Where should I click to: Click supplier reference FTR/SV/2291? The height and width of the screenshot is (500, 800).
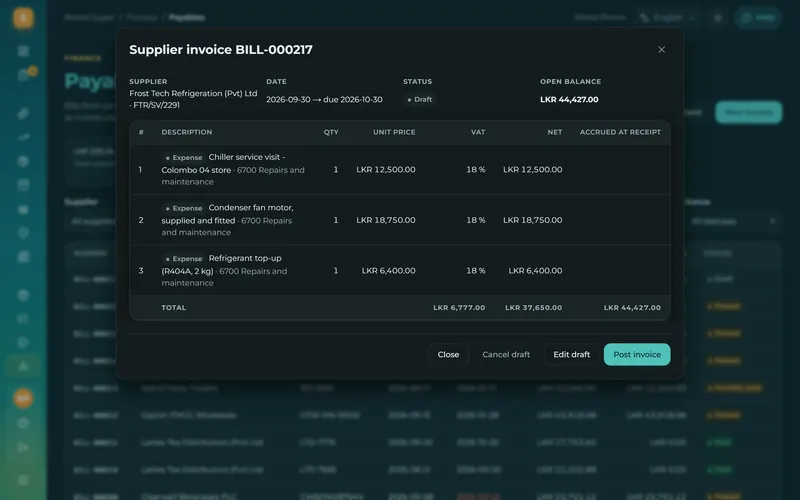pyautogui.click(x=157, y=105)
